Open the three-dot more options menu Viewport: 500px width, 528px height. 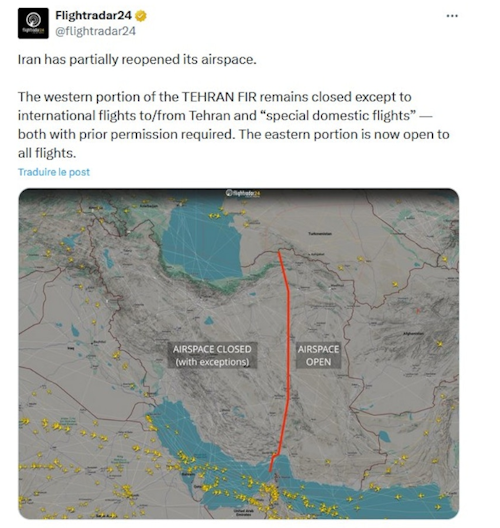click(452, 16)
